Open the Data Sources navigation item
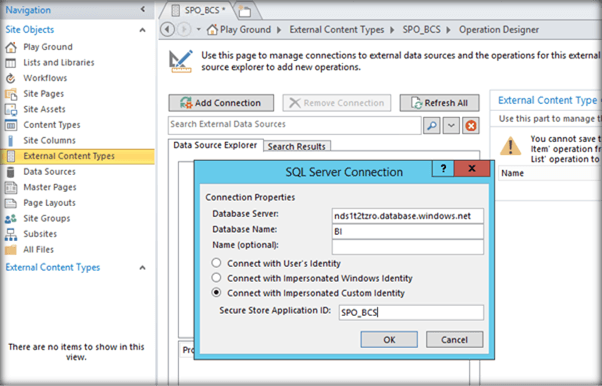 click(50, 172)
